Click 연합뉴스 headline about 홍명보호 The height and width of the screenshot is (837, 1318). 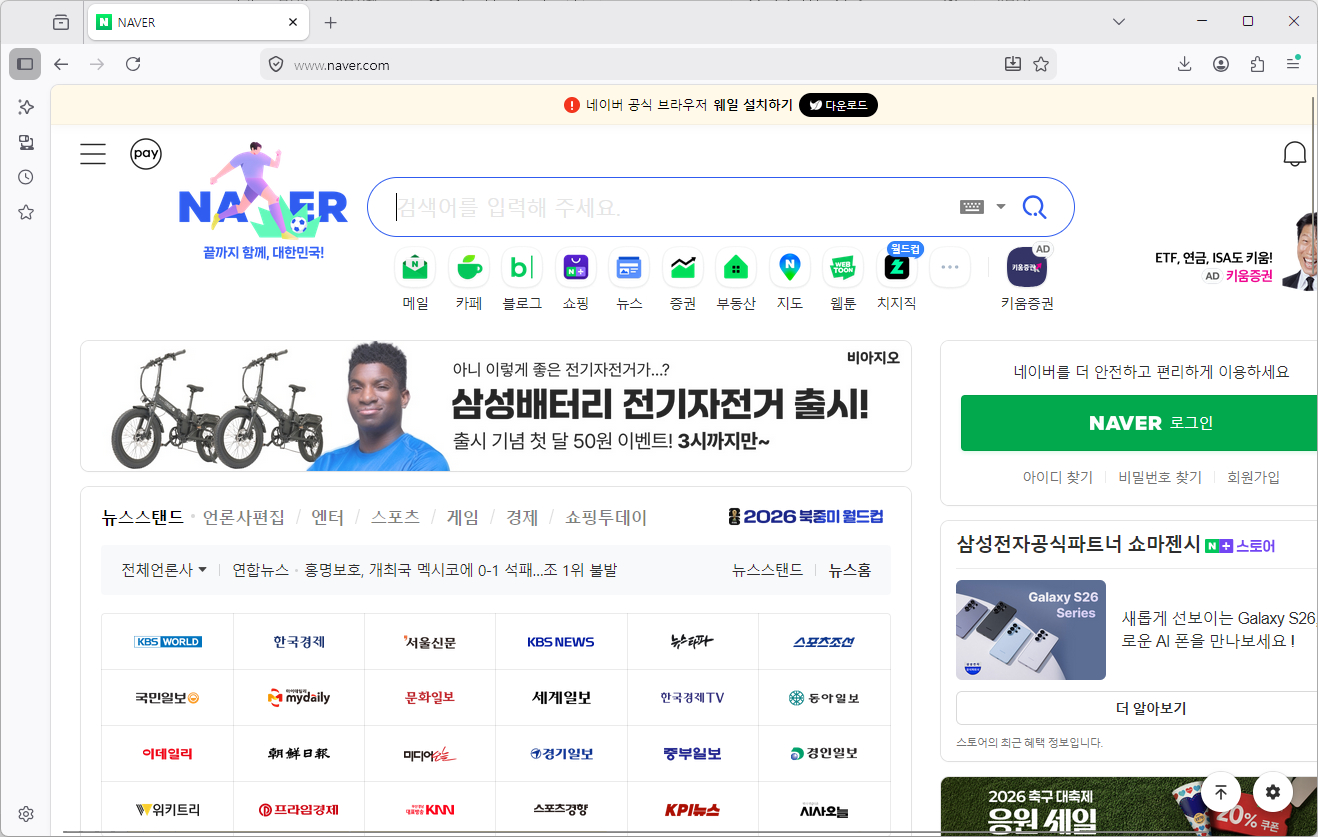461,570
